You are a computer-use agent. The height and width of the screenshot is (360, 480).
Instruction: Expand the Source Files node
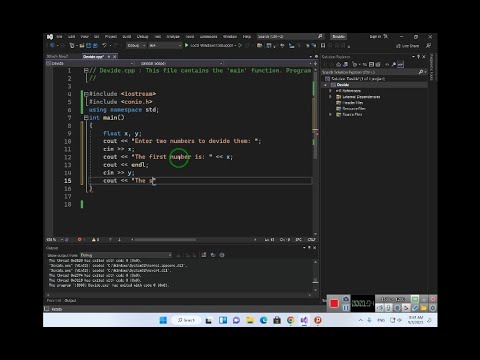click(330, 114)
